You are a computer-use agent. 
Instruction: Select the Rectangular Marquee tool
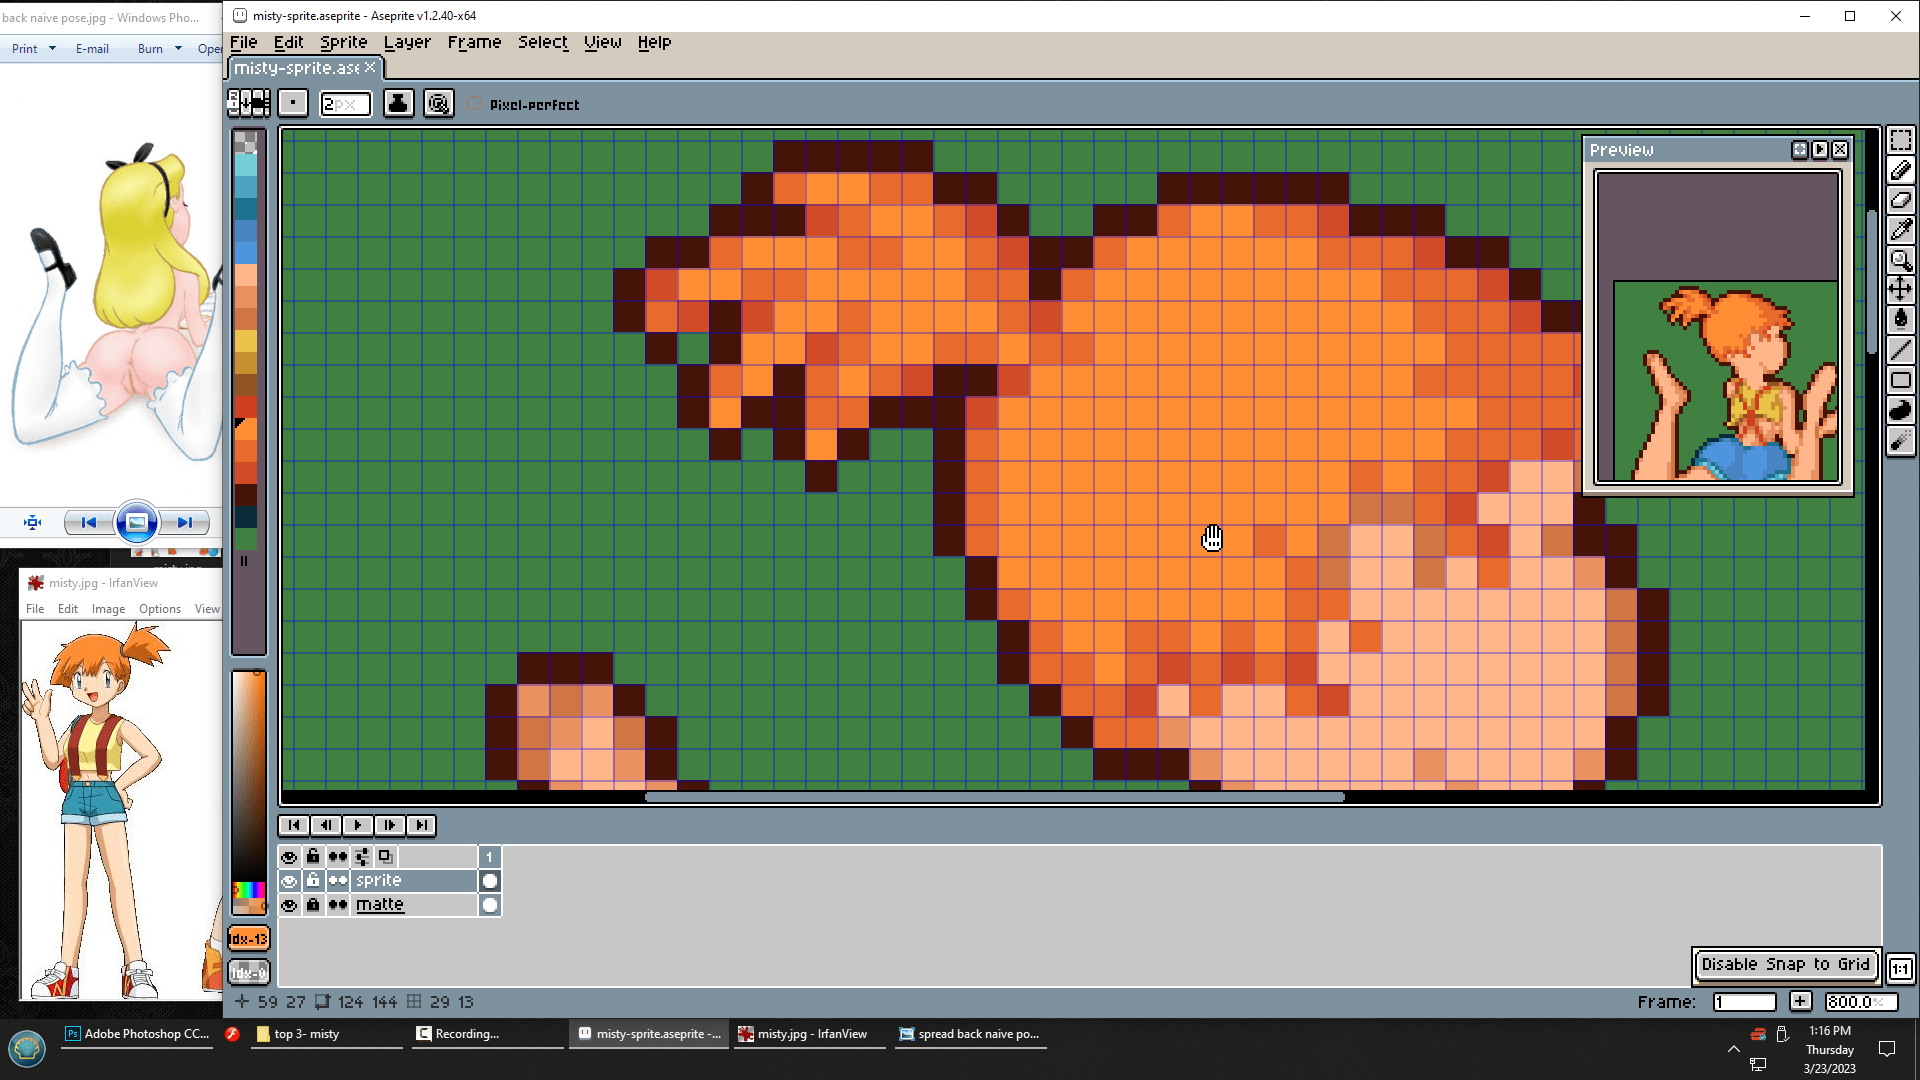pos(1900,140)
